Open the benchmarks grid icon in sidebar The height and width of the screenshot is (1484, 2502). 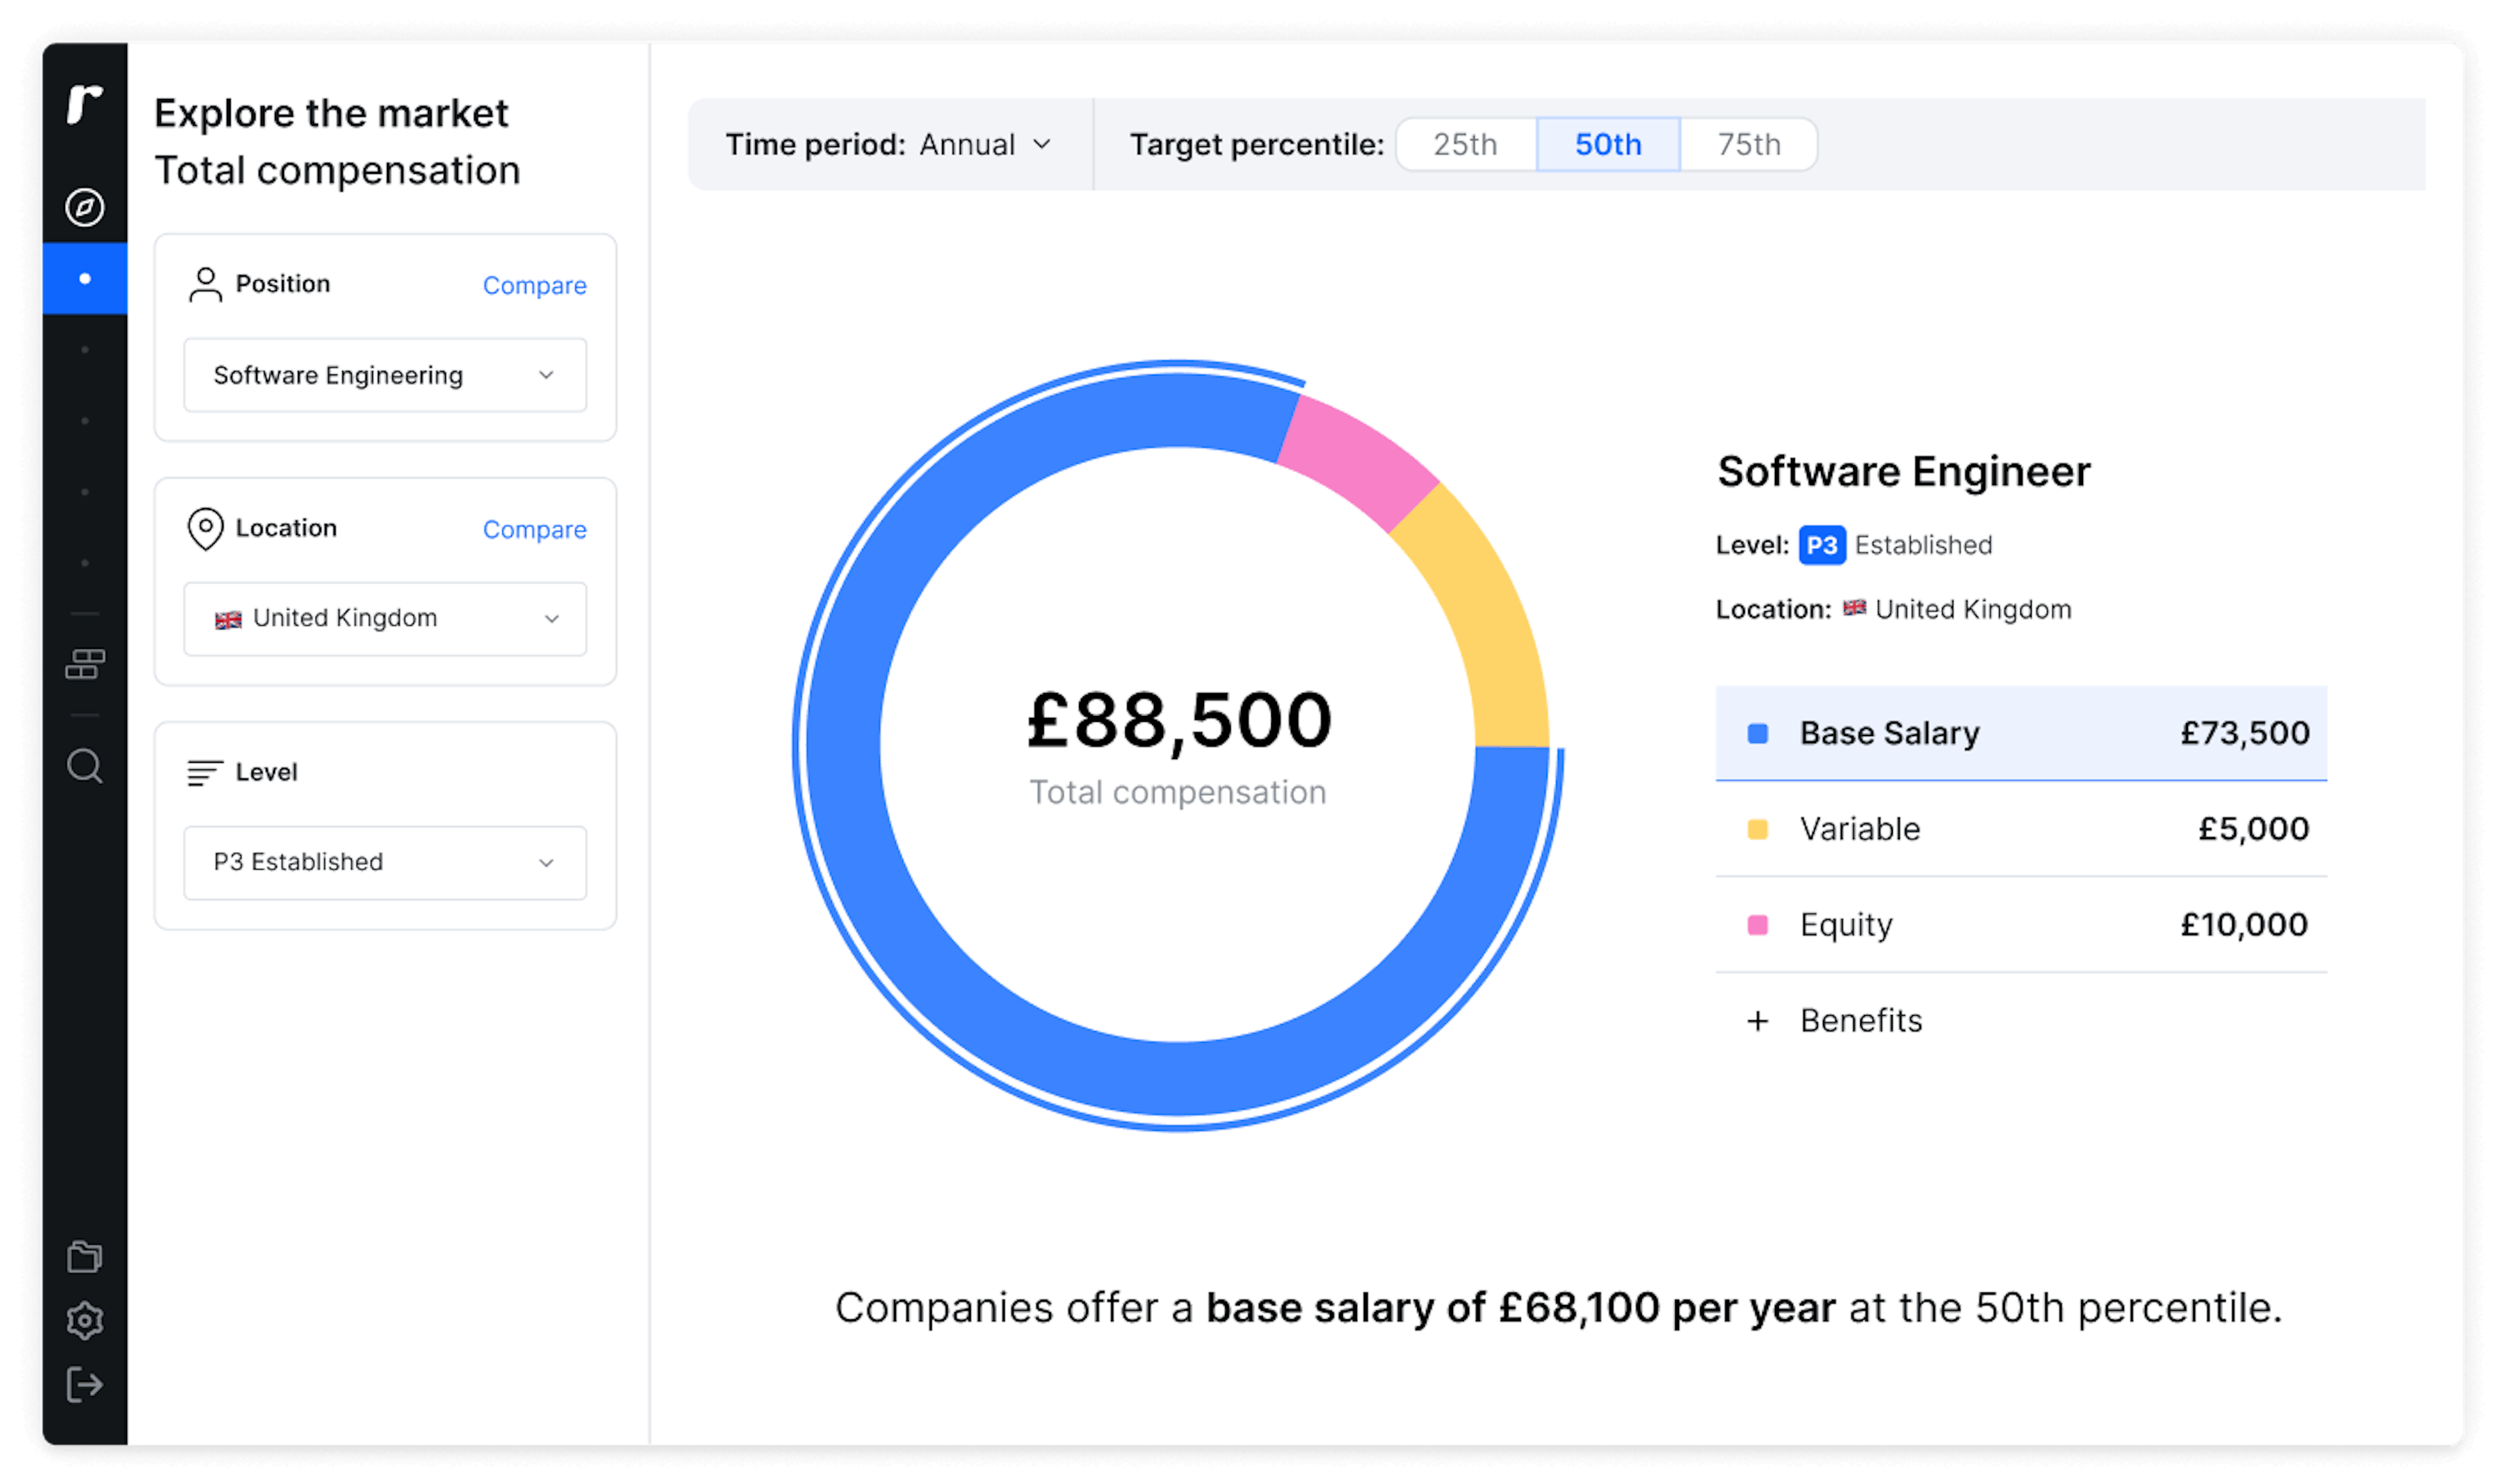click(85, 663)
